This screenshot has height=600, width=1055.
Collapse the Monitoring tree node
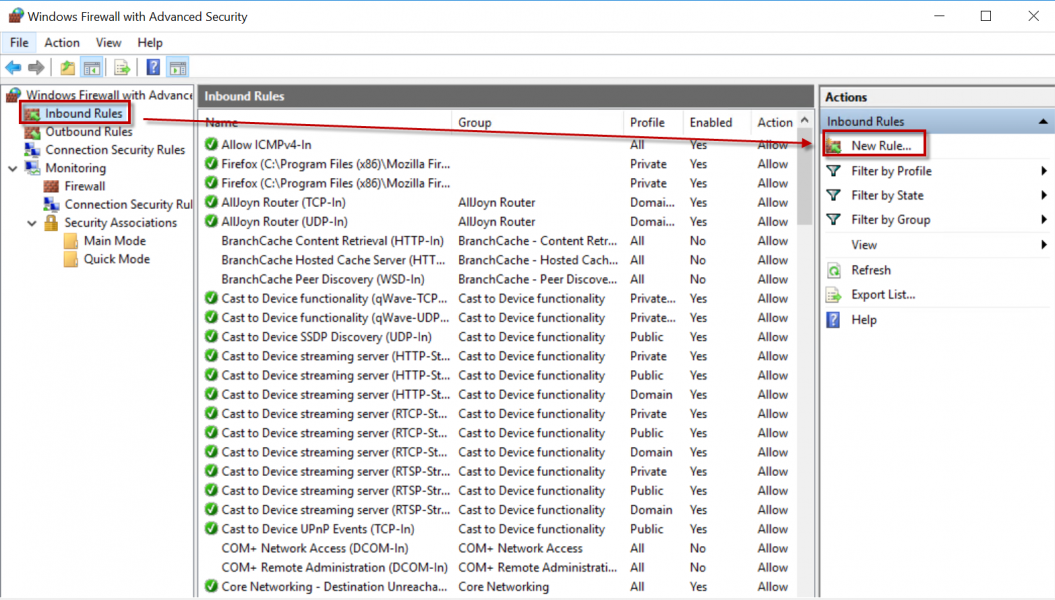[x=13, y=168]
